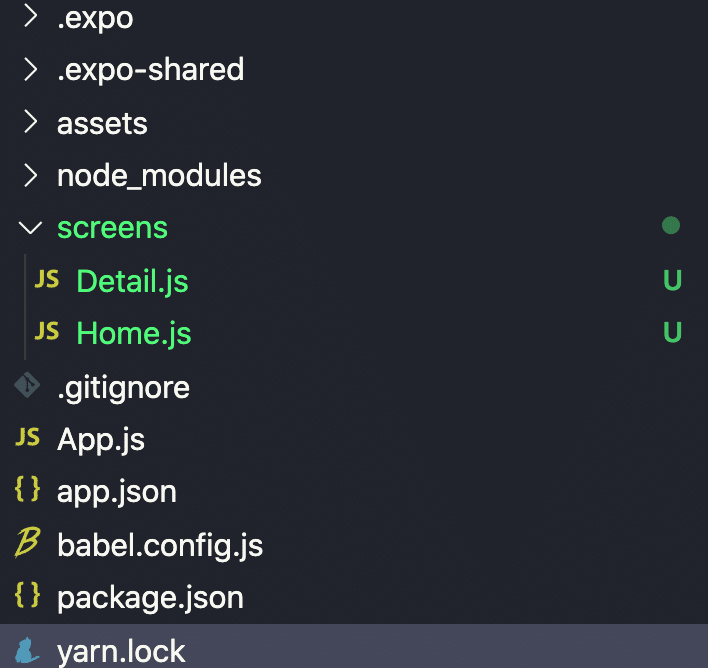708x668 pixels.
Task: Open the package.json file
Action: (150, 597)
